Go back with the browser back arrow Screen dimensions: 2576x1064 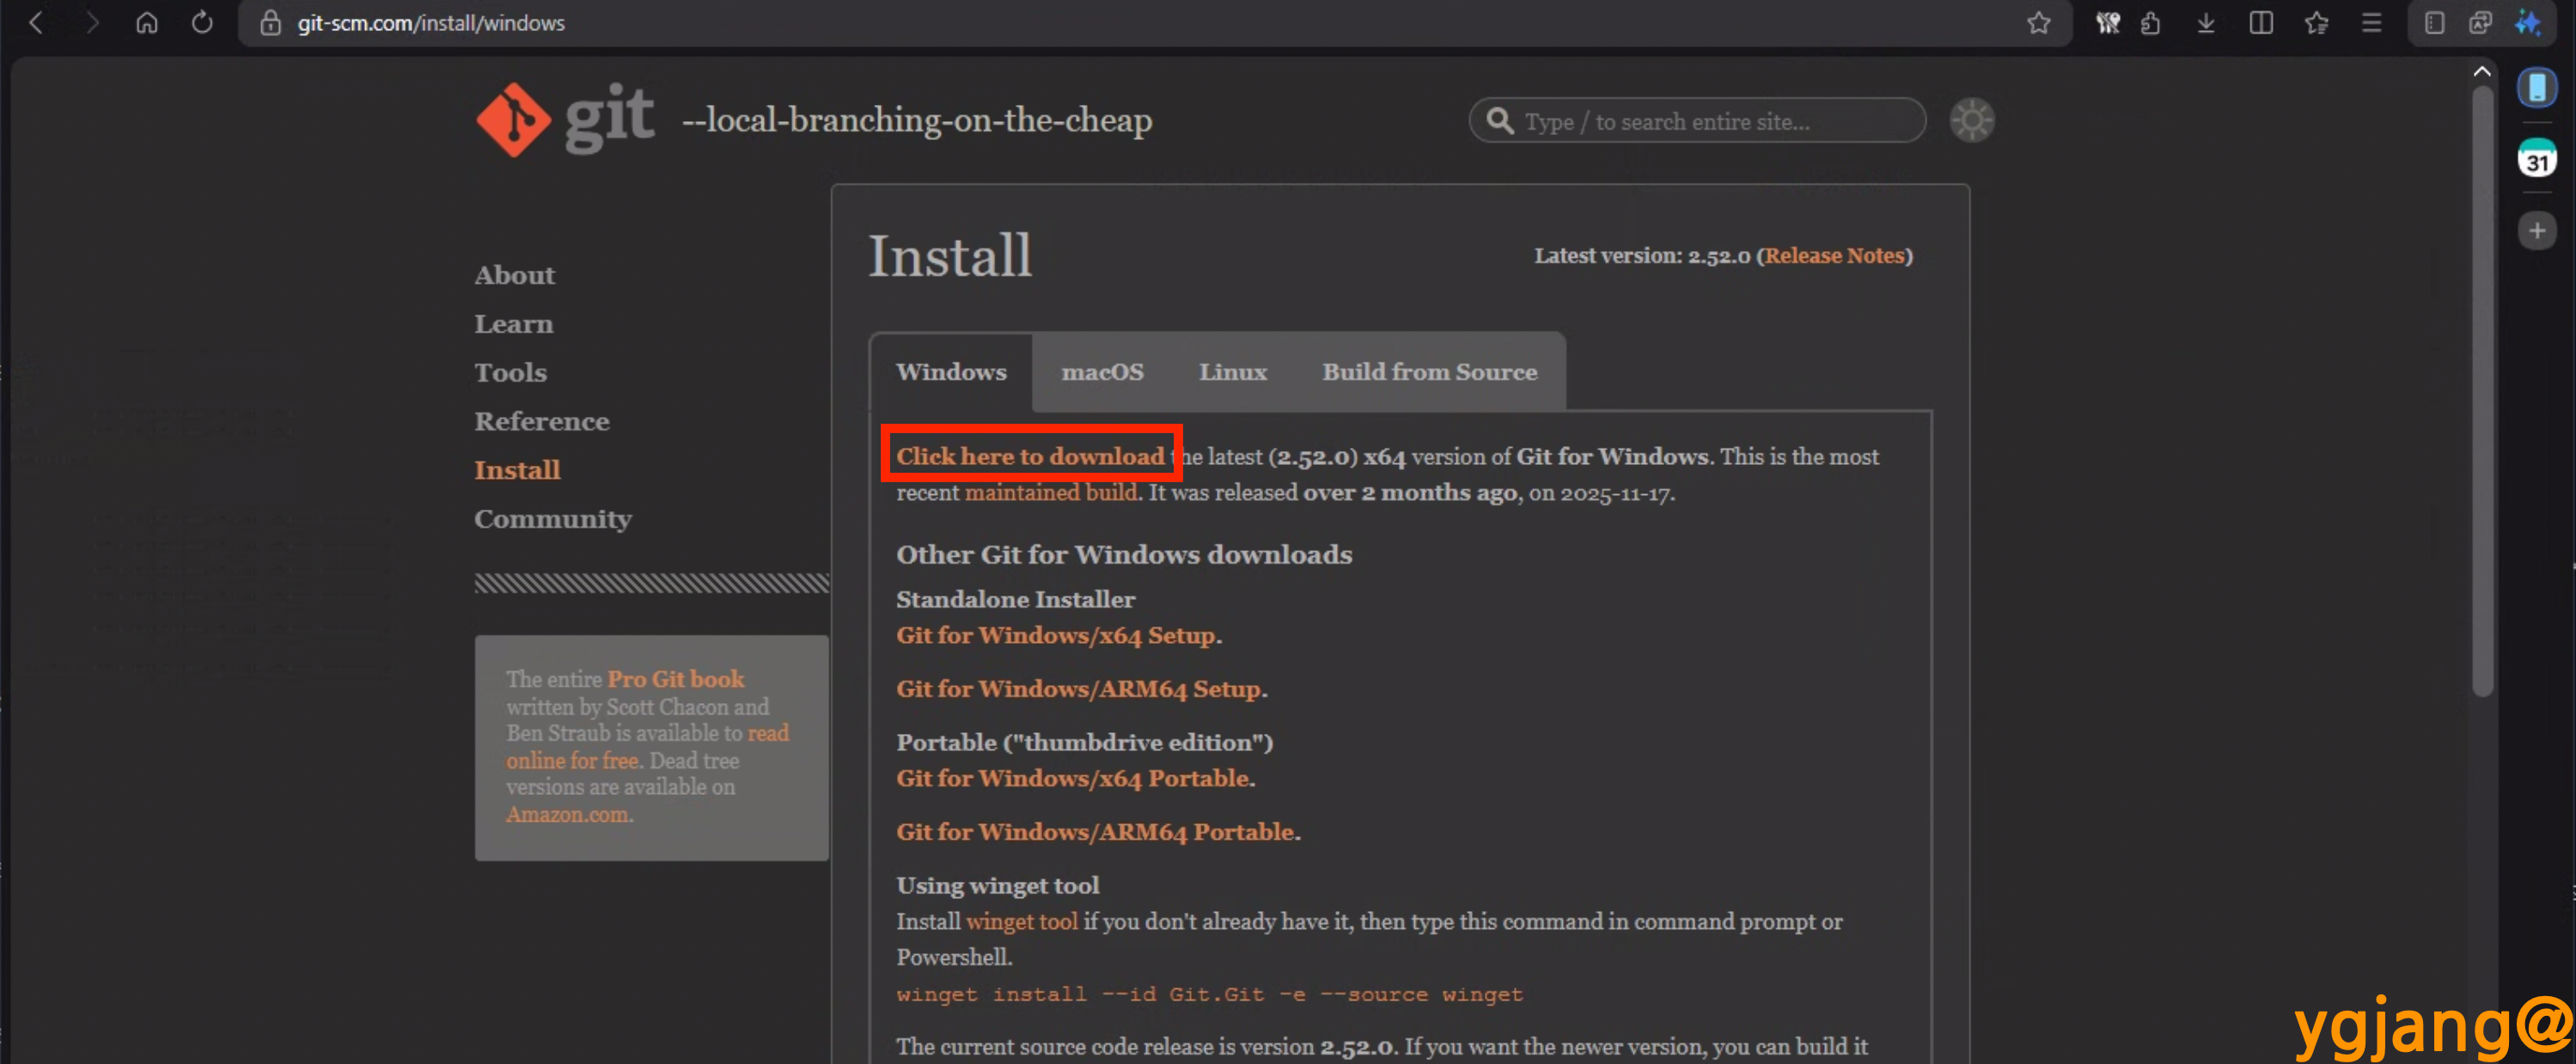click(x=37, y=22)
